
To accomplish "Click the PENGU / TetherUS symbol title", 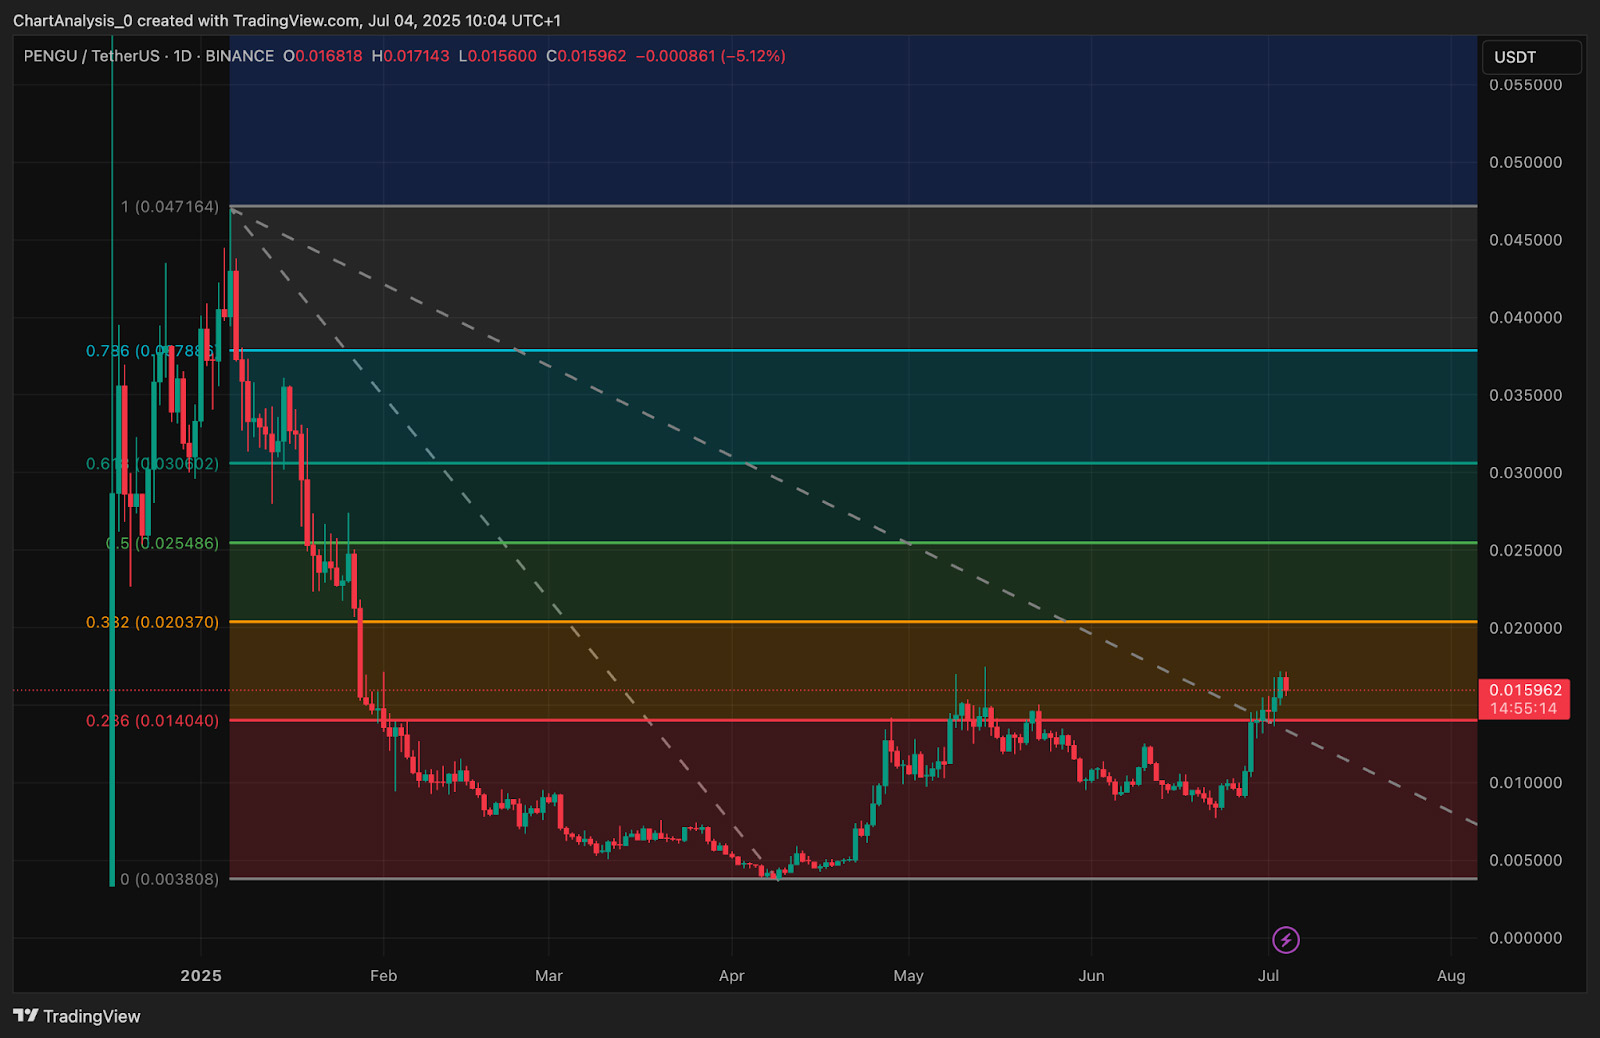I will 90,56.
